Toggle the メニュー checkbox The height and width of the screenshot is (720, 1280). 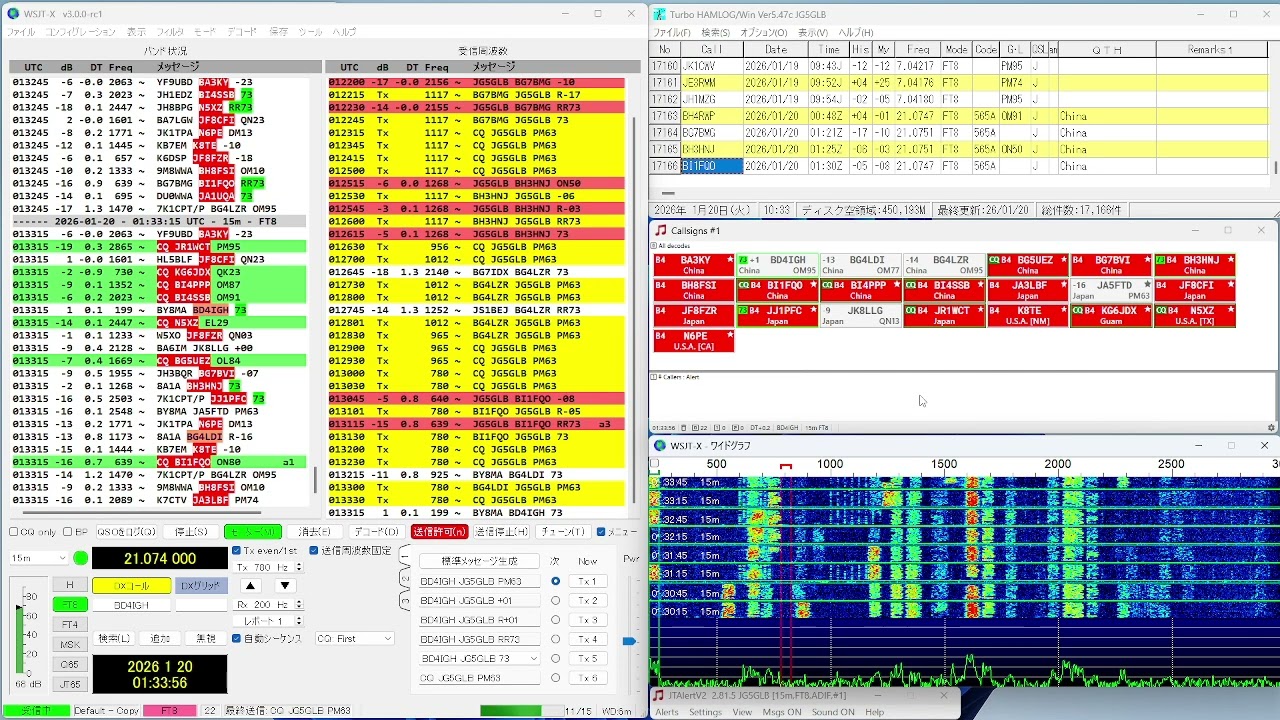pyautogui.click(x=601, y=532)
